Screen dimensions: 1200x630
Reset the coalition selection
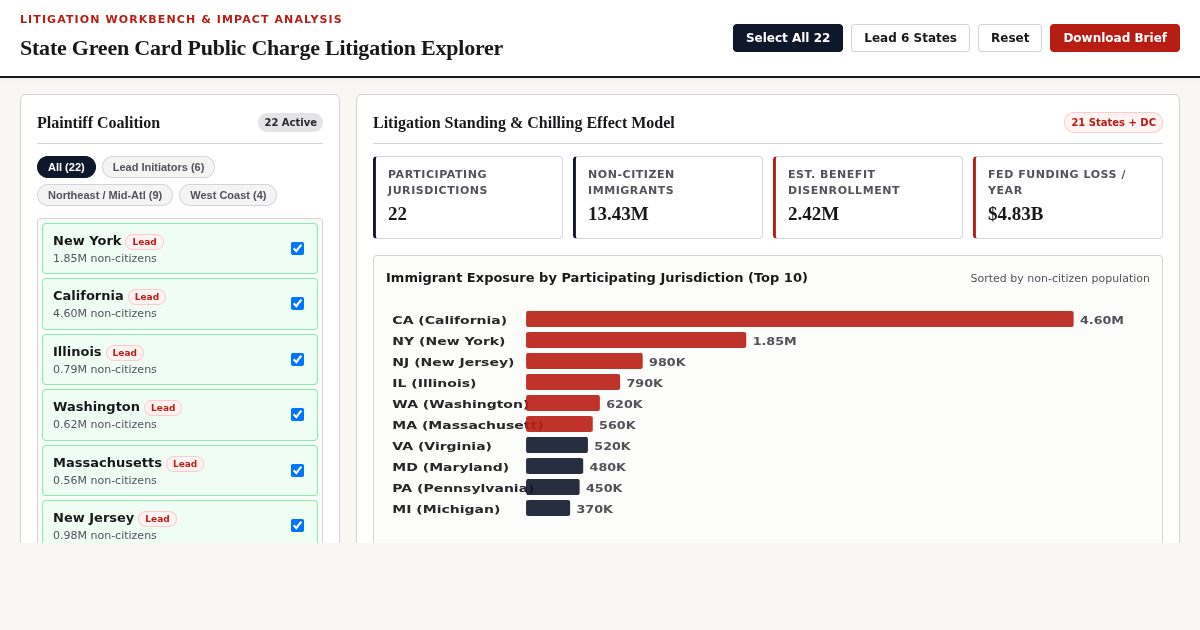[x=1010, y=38]
